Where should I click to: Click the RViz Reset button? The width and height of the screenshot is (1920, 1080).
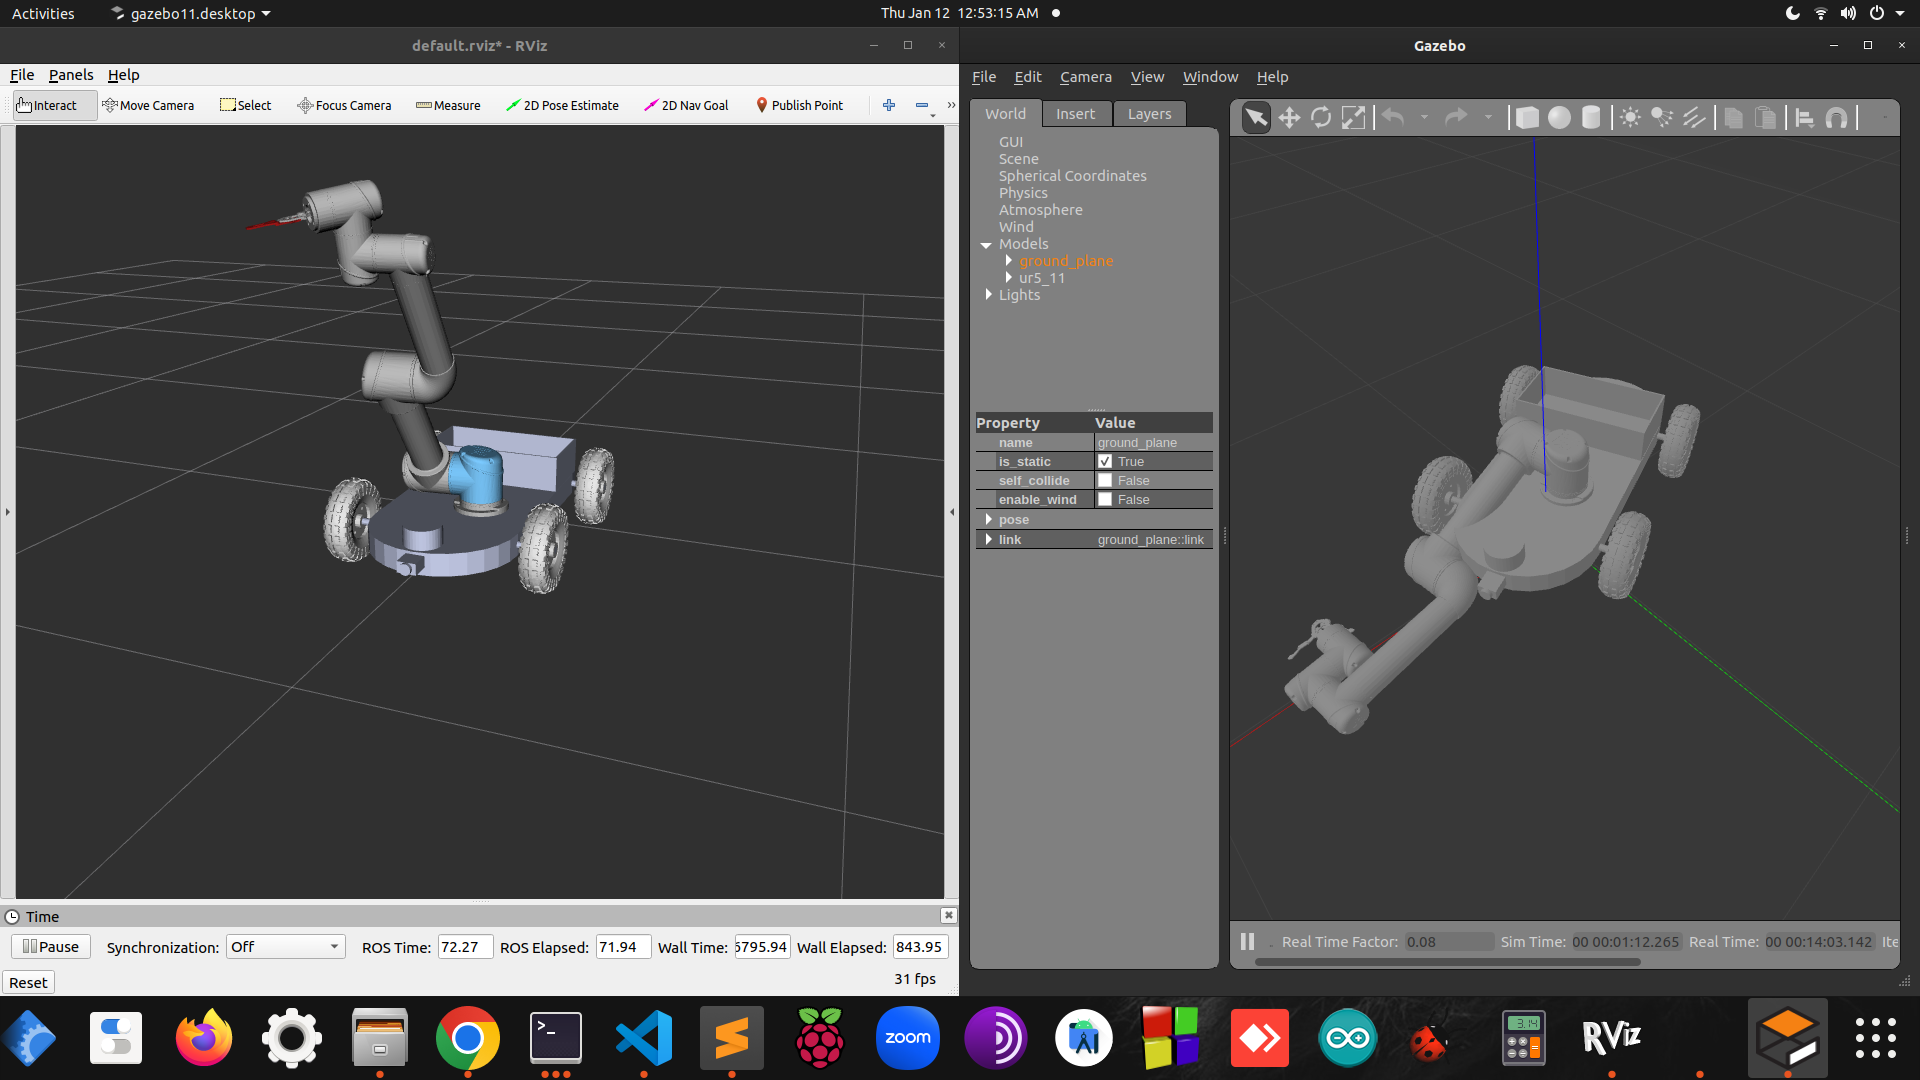tap(28, 983)
